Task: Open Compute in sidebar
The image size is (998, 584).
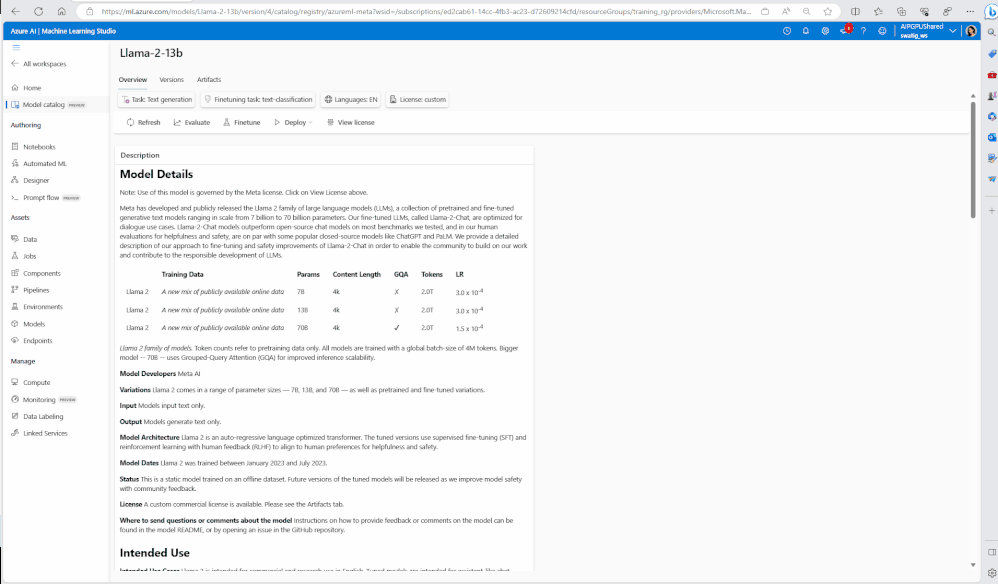Action: pyautogui.click(x=31, y=382)
